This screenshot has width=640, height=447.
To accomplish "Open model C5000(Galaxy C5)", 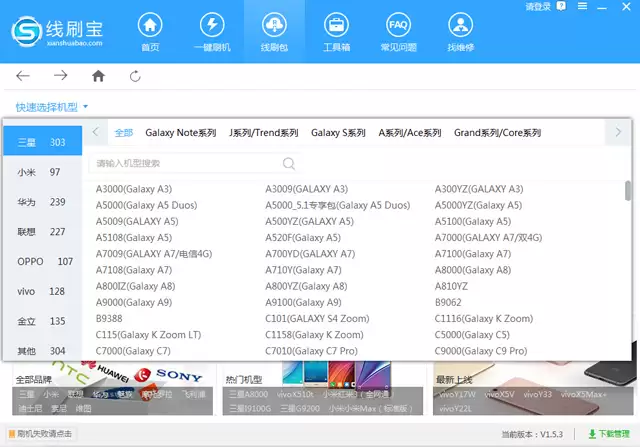I will pos(472,335).
